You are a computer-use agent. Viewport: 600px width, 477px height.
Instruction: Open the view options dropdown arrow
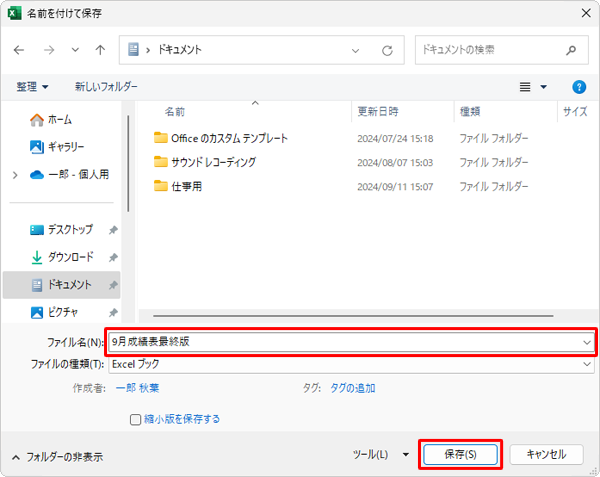pos(543,87)
